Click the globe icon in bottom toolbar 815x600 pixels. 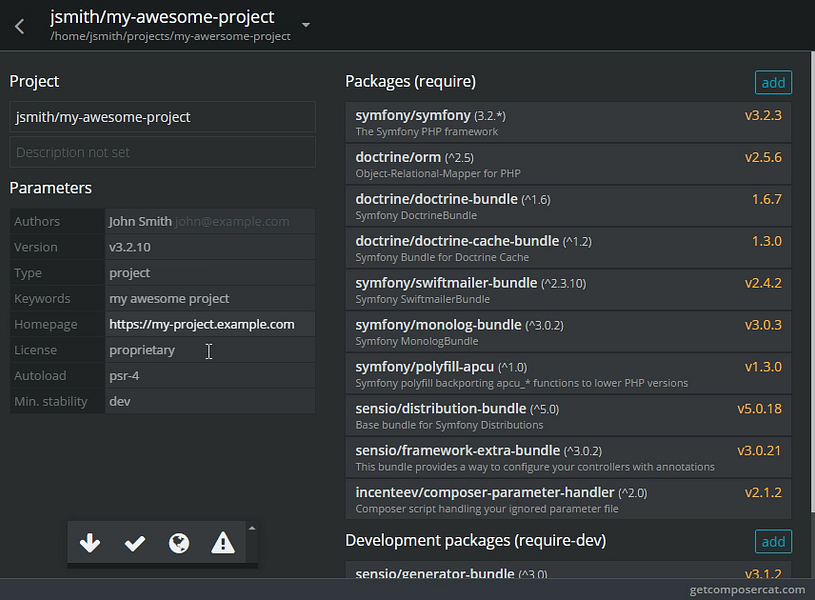(x=179, y=543)
